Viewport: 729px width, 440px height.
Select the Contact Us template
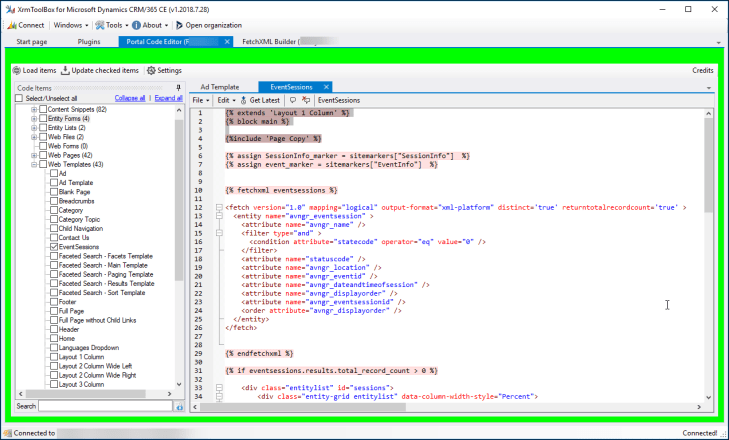coord(73,237)
